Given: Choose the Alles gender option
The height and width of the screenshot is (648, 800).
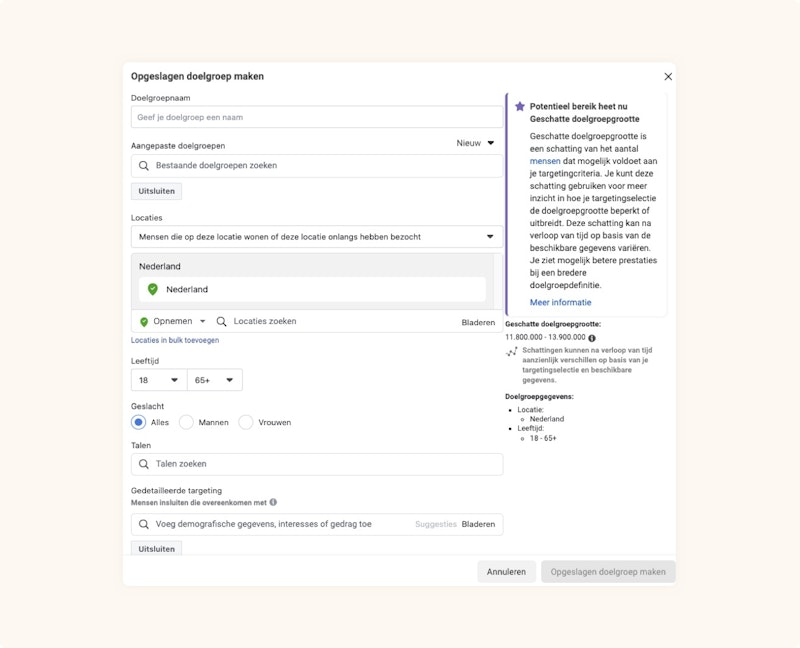Looking at the screenshot, I should (x=136, y=422).
